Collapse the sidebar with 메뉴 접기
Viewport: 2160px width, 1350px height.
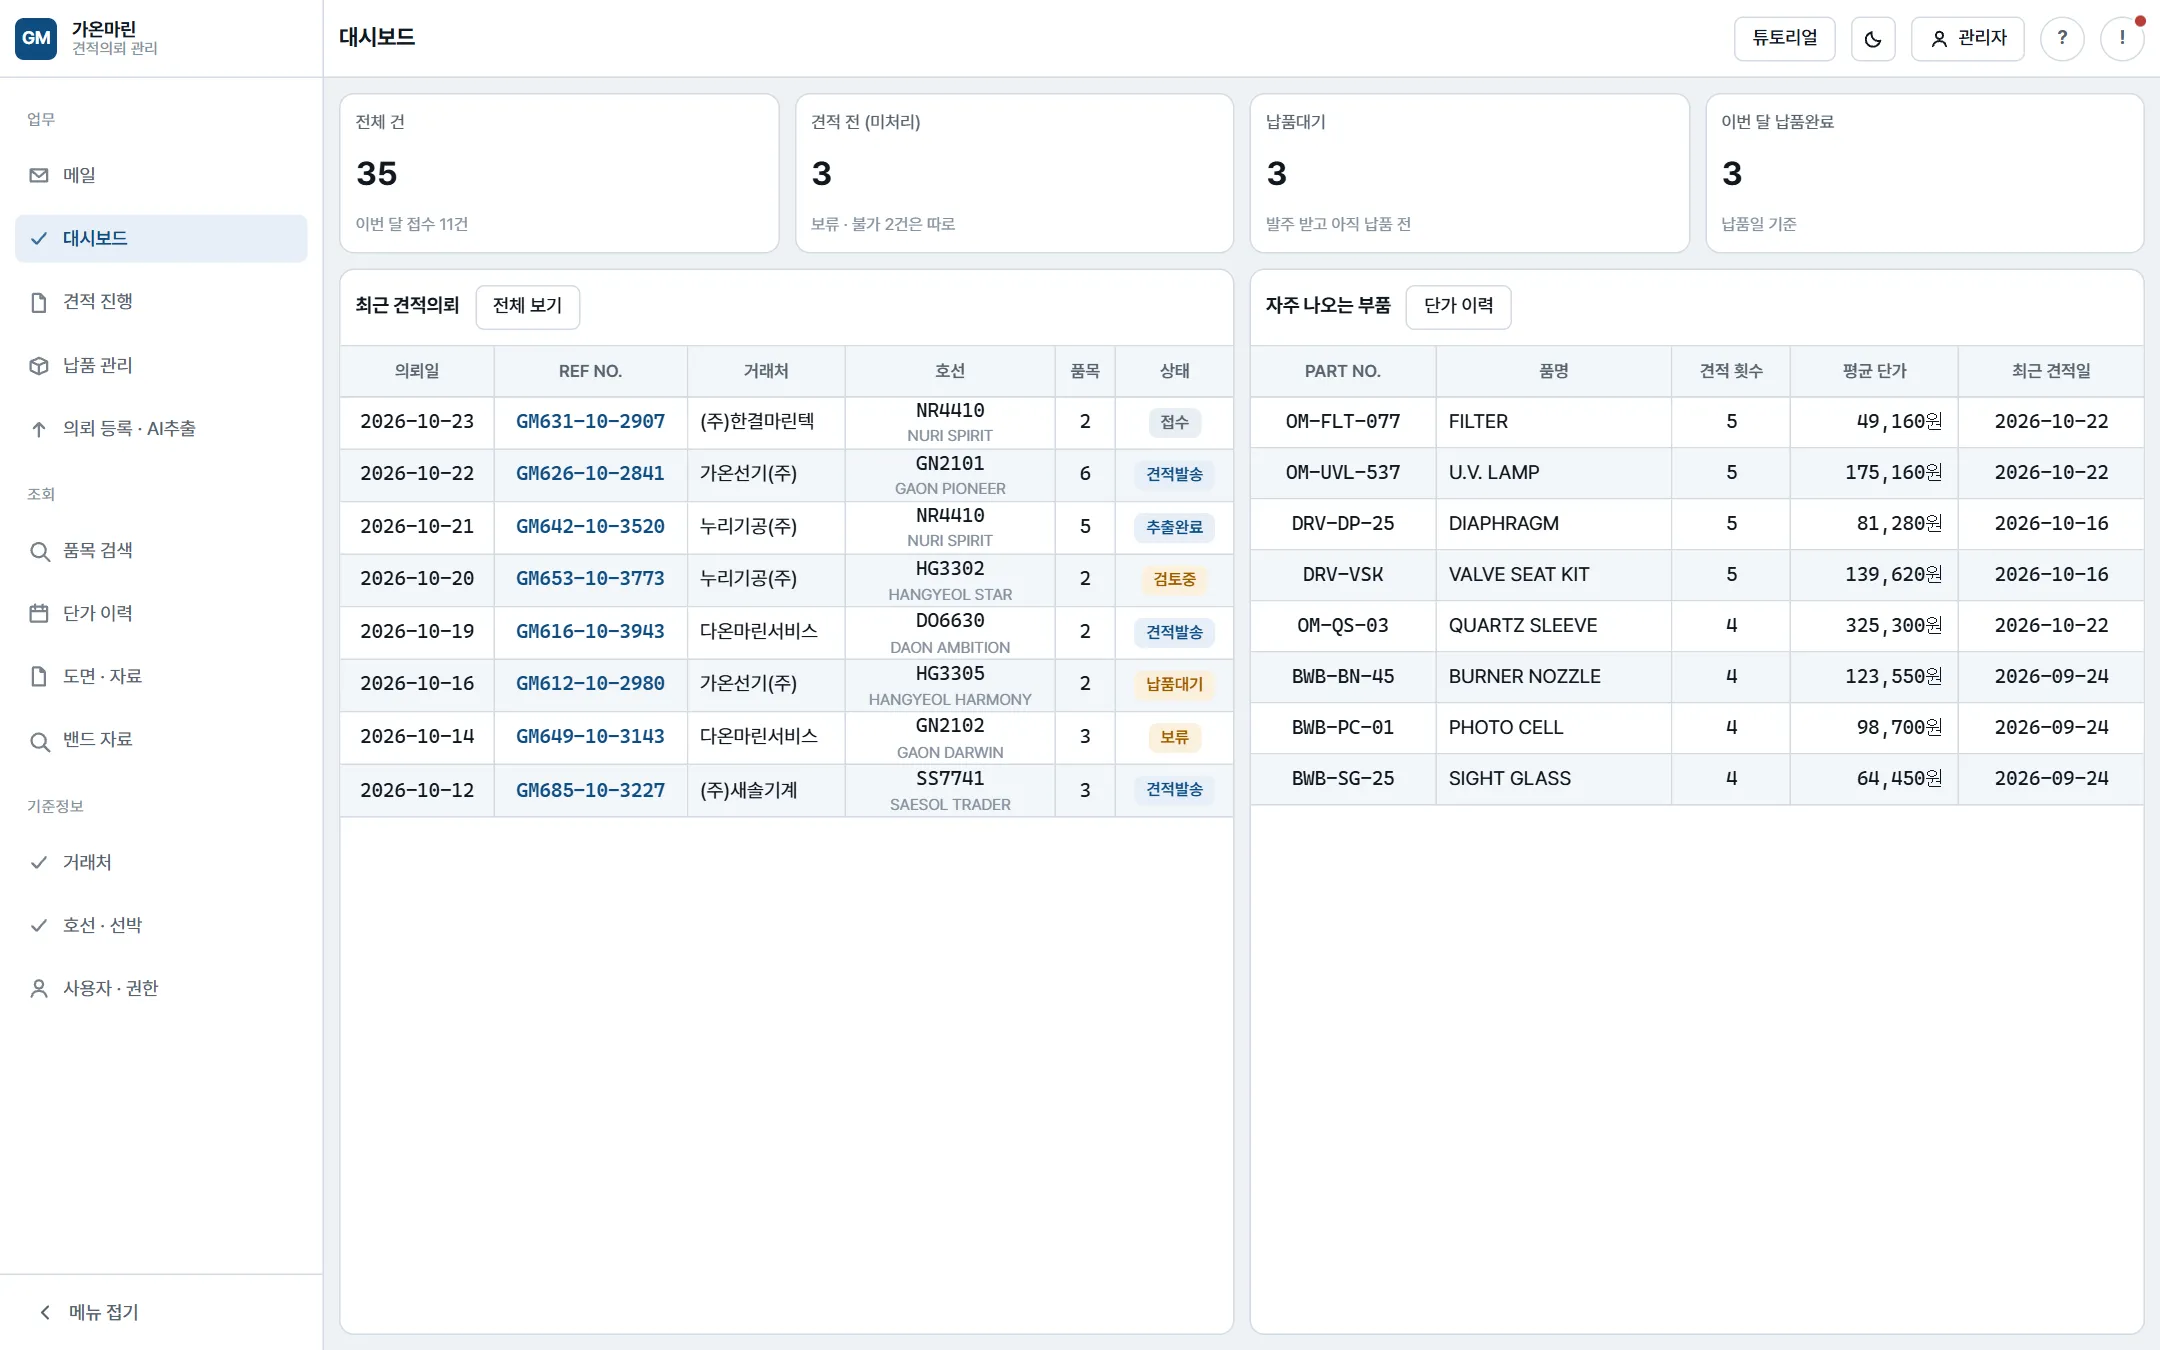pyautogui.click(x=161, y=1312)
